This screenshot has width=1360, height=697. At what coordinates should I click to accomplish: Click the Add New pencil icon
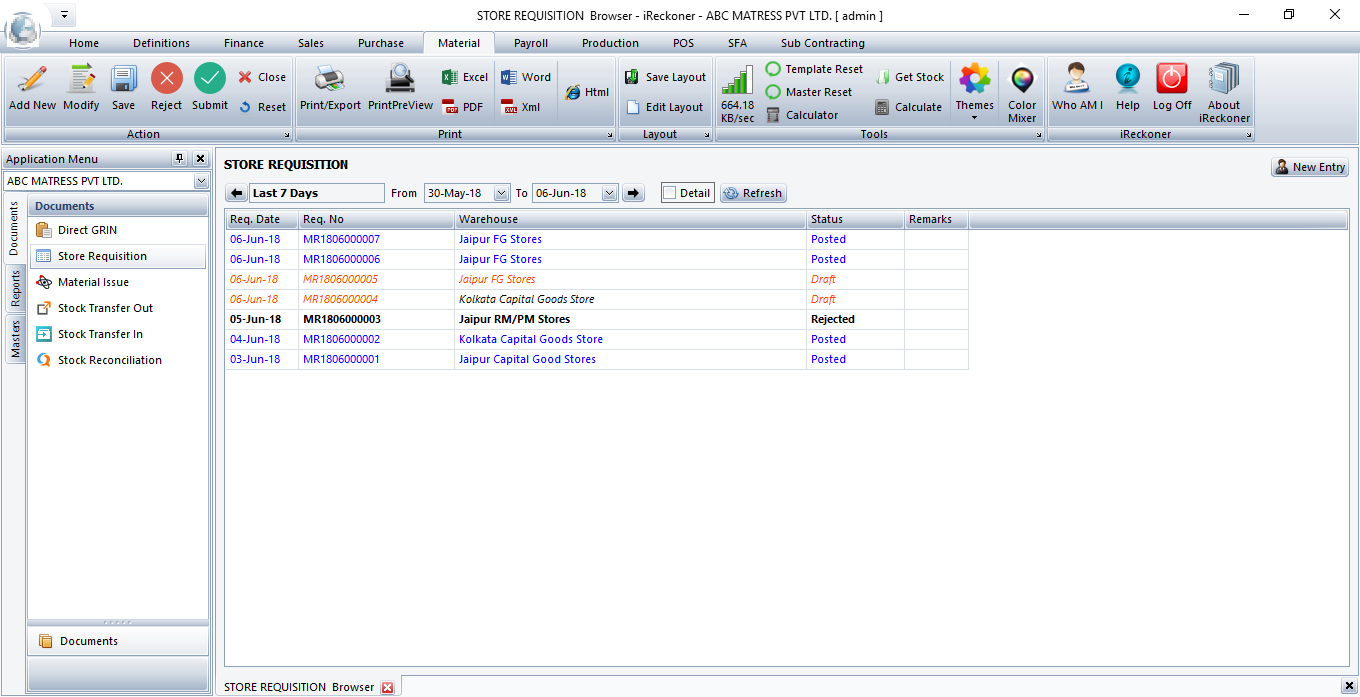coord(32,80)
